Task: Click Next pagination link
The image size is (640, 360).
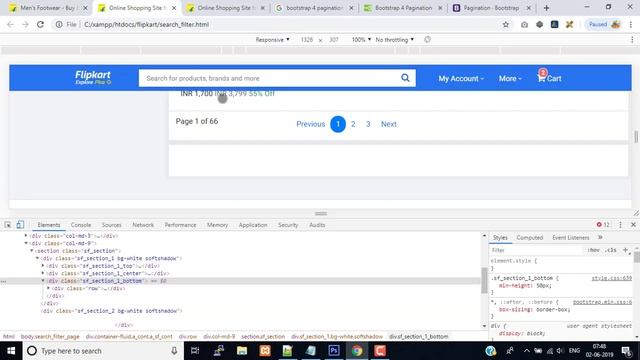Action: (x=389, y=124)
